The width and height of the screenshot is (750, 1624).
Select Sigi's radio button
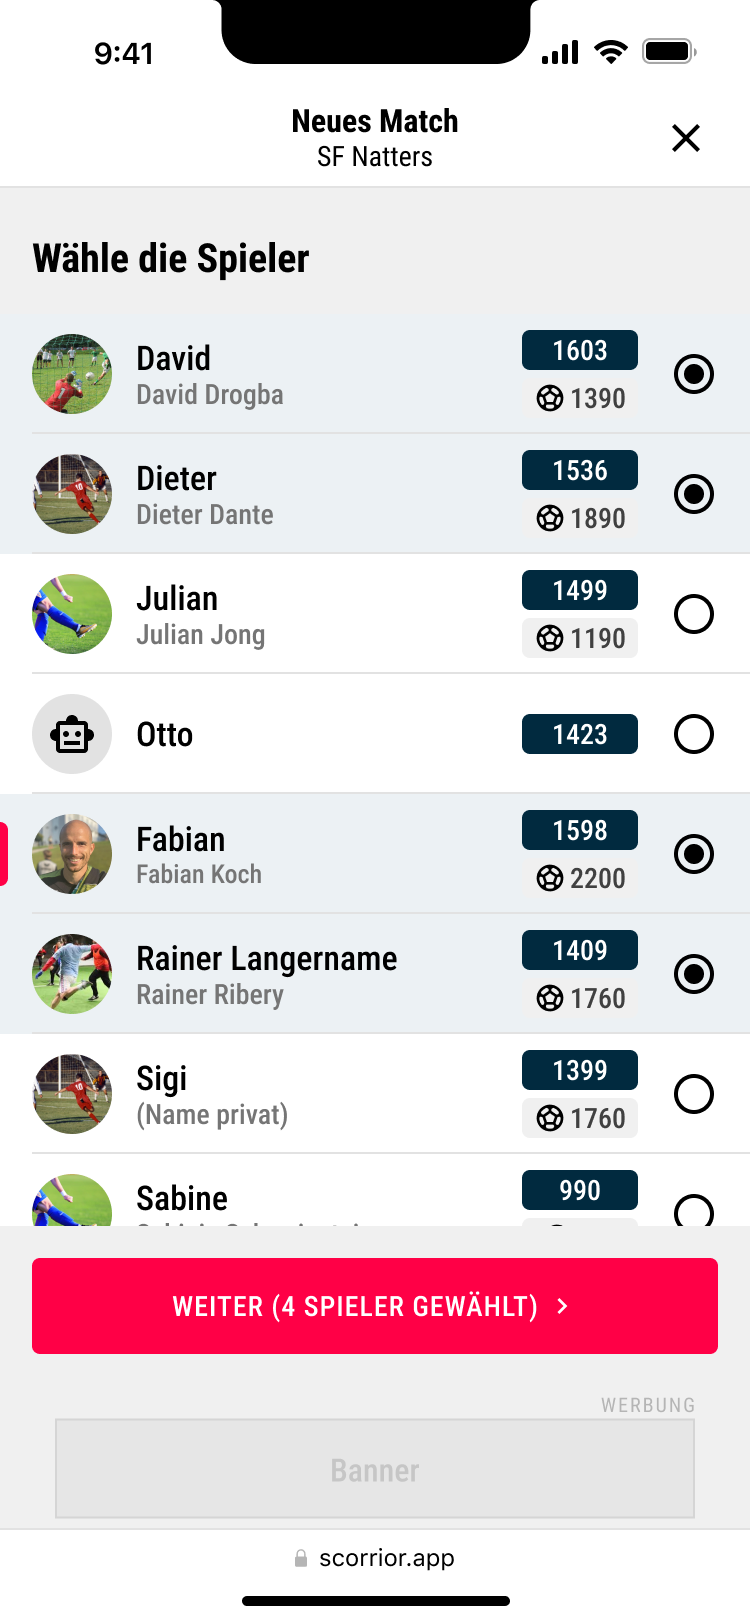pyautogui.click(x=694, y=1094)
